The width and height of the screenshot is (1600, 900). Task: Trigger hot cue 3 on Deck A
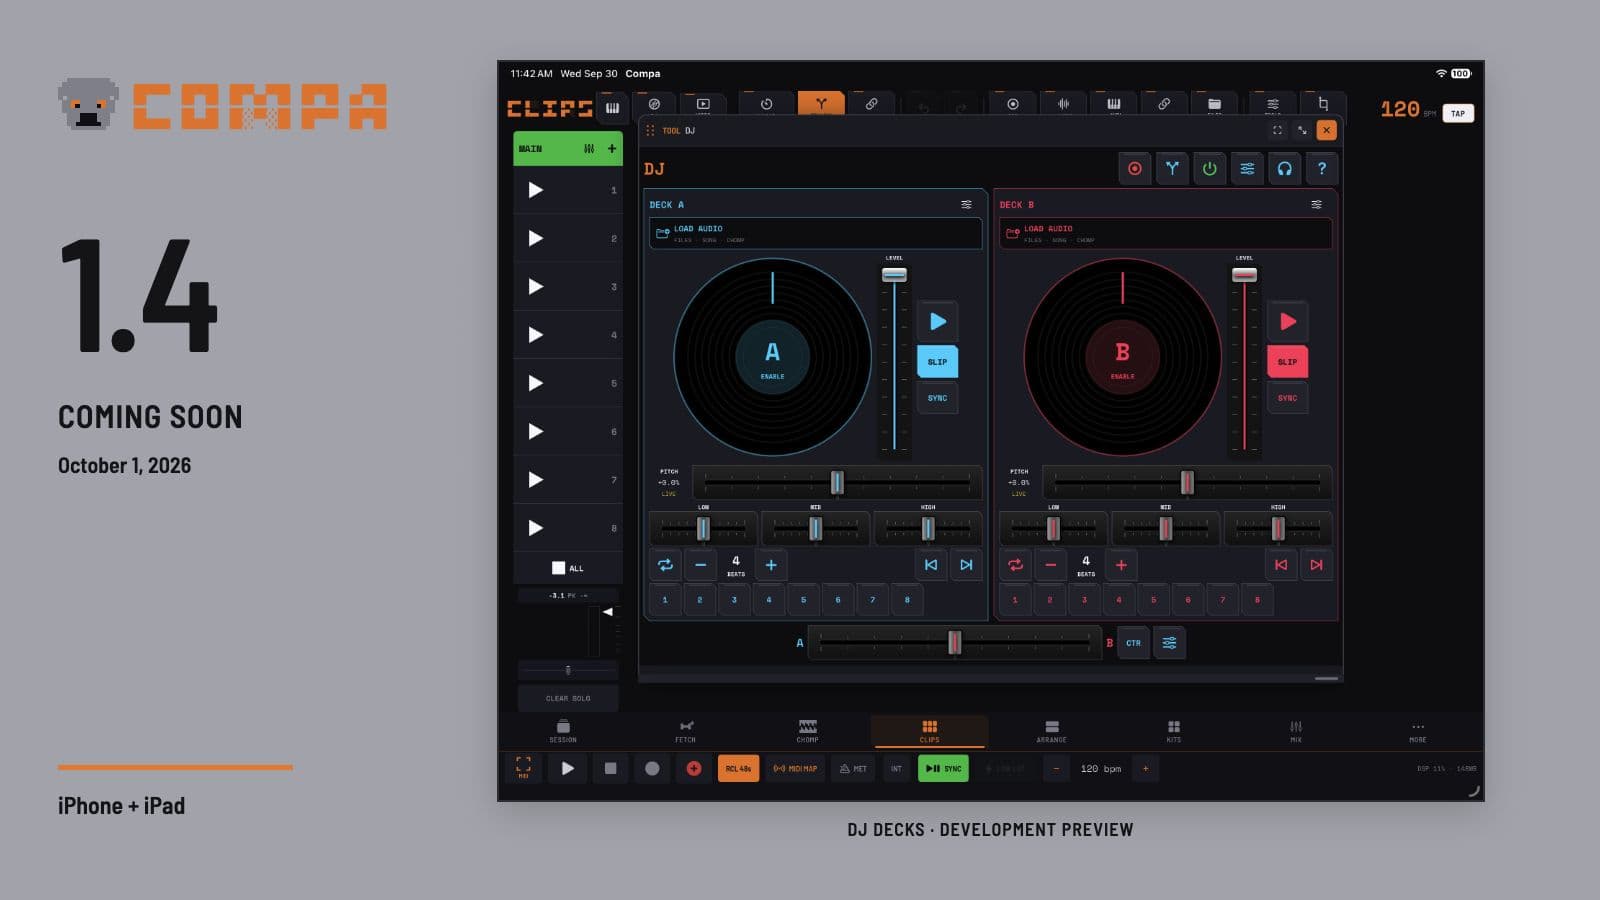(x=734, y=600)
